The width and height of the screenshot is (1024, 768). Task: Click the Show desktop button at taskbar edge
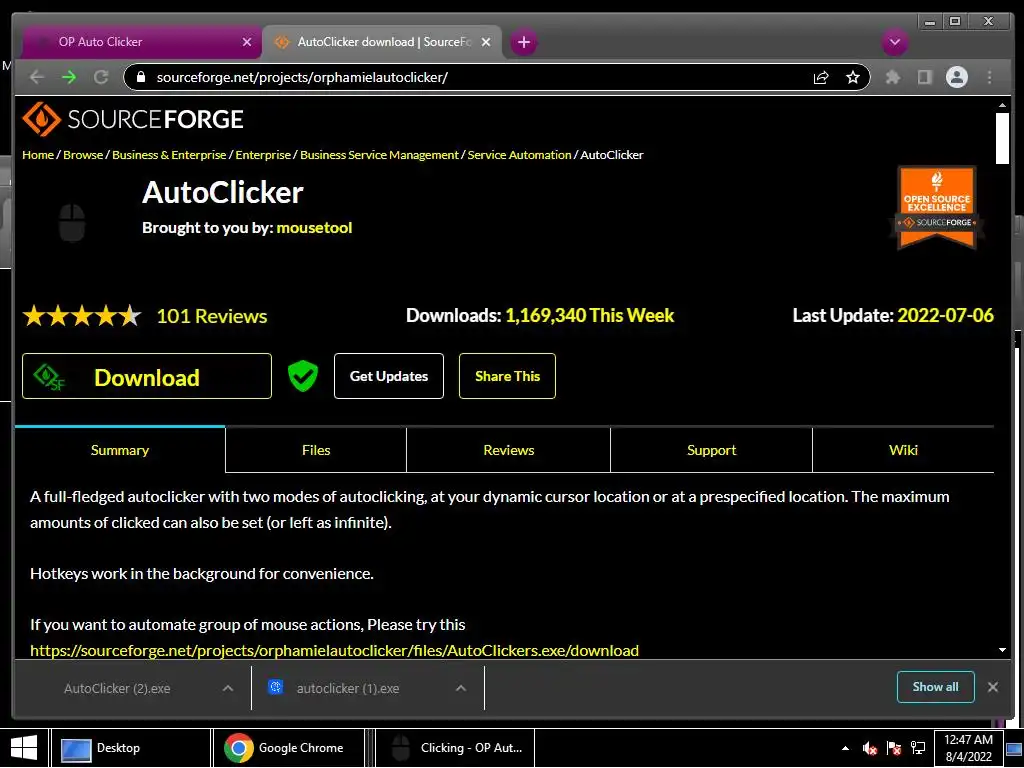tap(1014, 748)
